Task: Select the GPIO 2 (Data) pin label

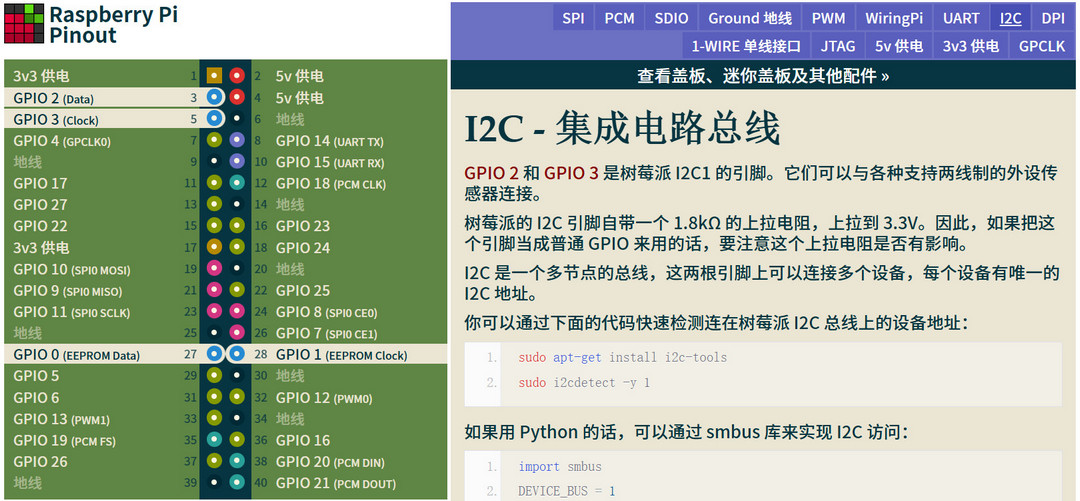Action: 53,98
